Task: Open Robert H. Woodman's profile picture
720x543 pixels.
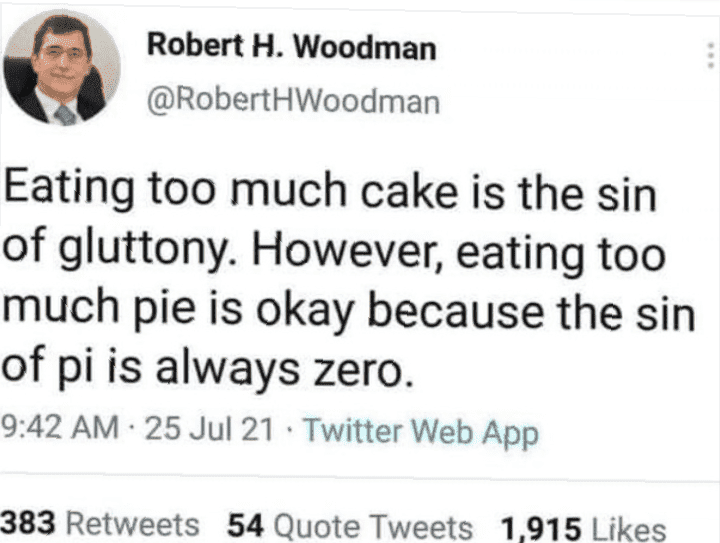Action: pyautogui.click(x=62, y=67)
